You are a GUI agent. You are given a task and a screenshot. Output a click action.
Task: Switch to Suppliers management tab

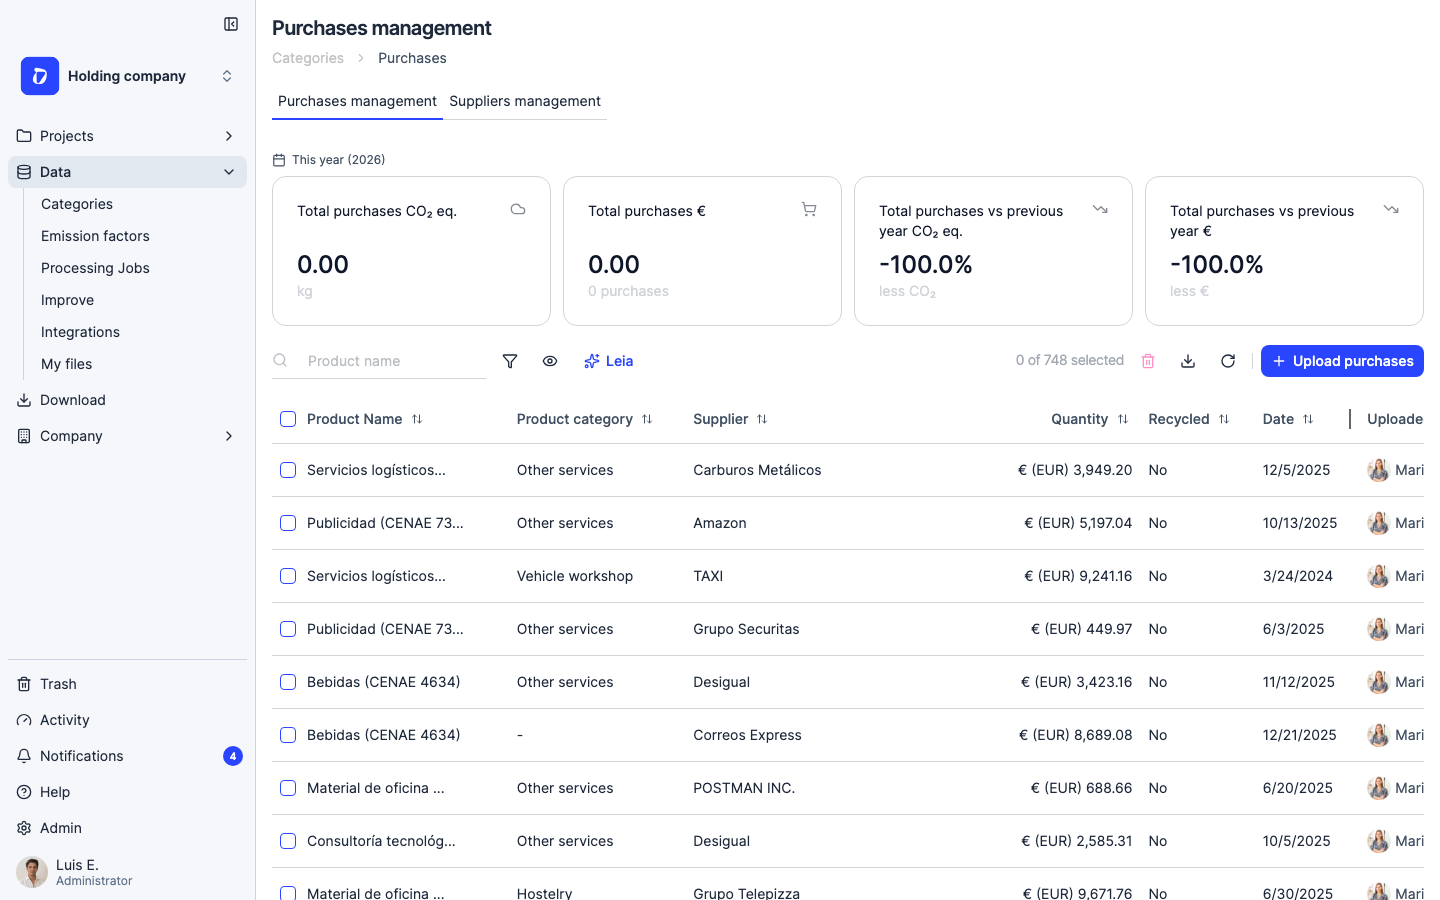(x=525, y=101)
